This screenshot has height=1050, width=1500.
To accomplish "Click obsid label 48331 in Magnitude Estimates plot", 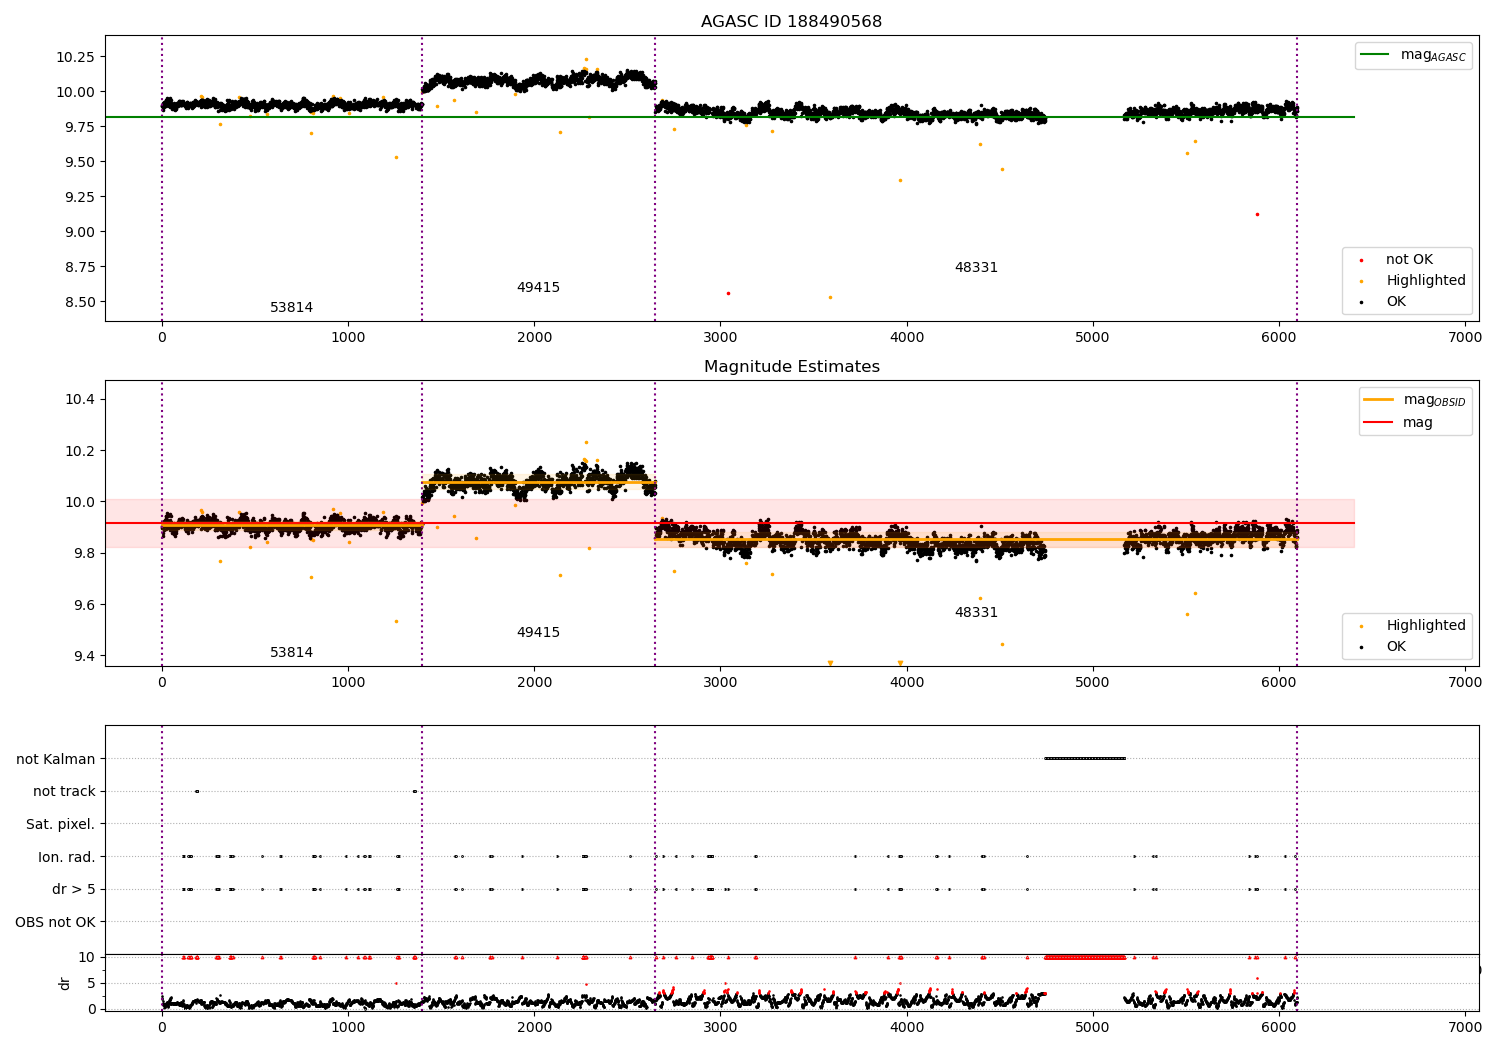I will click(976, 613).
